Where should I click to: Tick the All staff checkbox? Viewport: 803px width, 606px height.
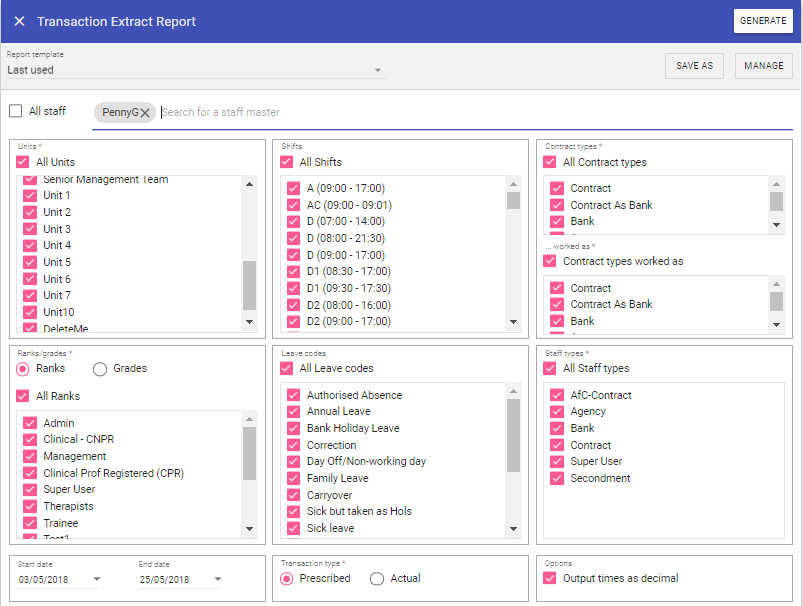[16, 111]
